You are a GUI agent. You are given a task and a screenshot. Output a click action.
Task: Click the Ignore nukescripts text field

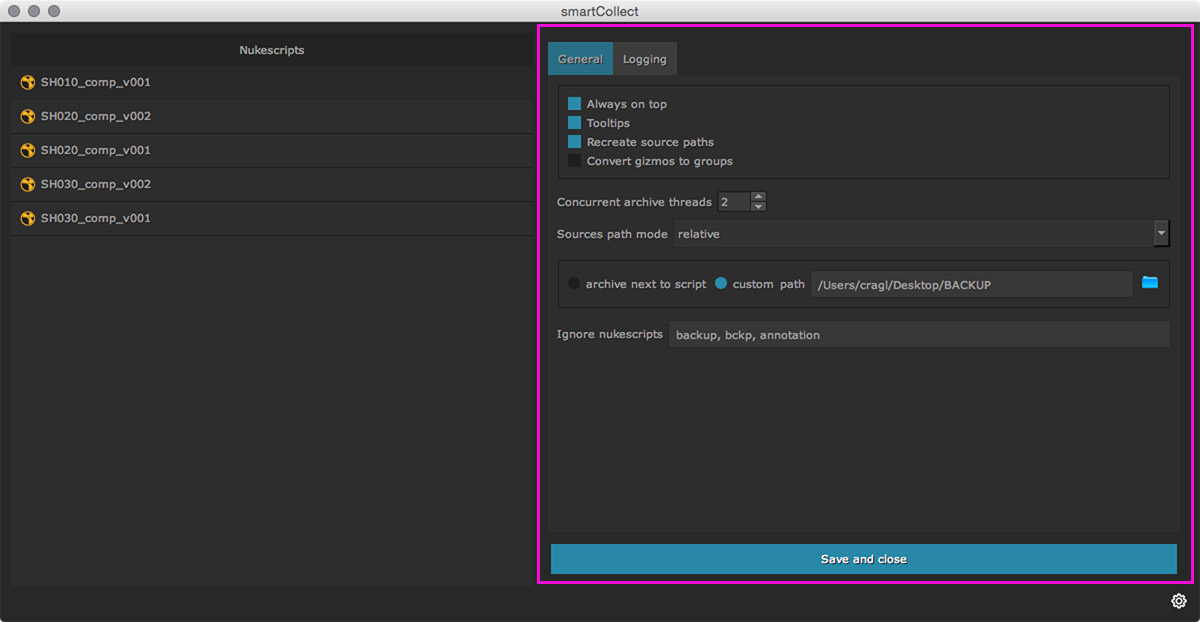click(918, 335)
